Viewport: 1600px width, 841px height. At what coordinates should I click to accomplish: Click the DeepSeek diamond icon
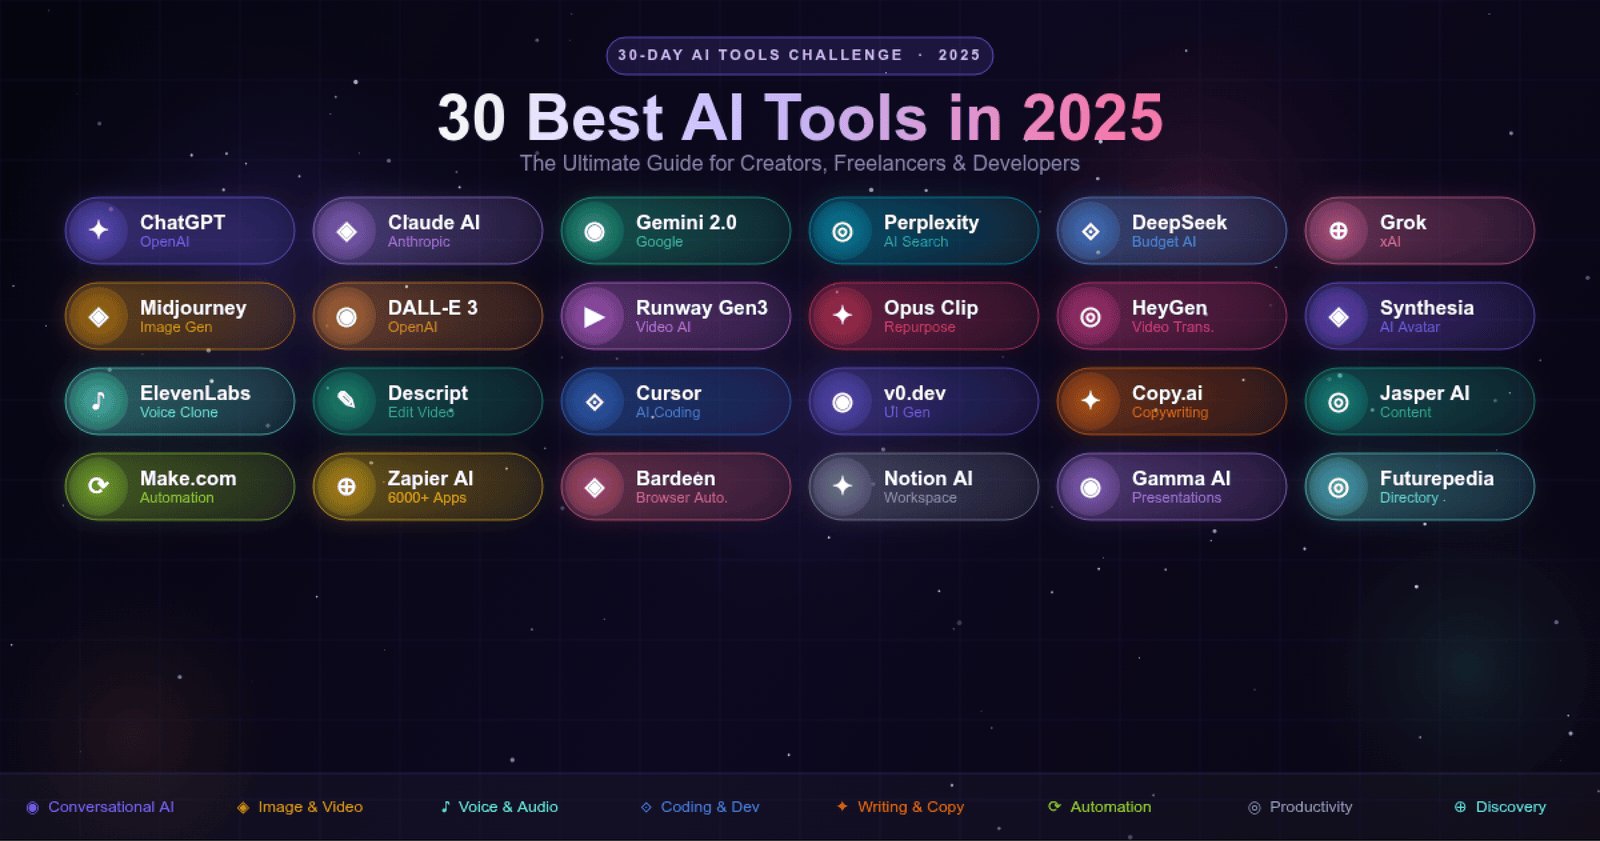[1091, 231]
